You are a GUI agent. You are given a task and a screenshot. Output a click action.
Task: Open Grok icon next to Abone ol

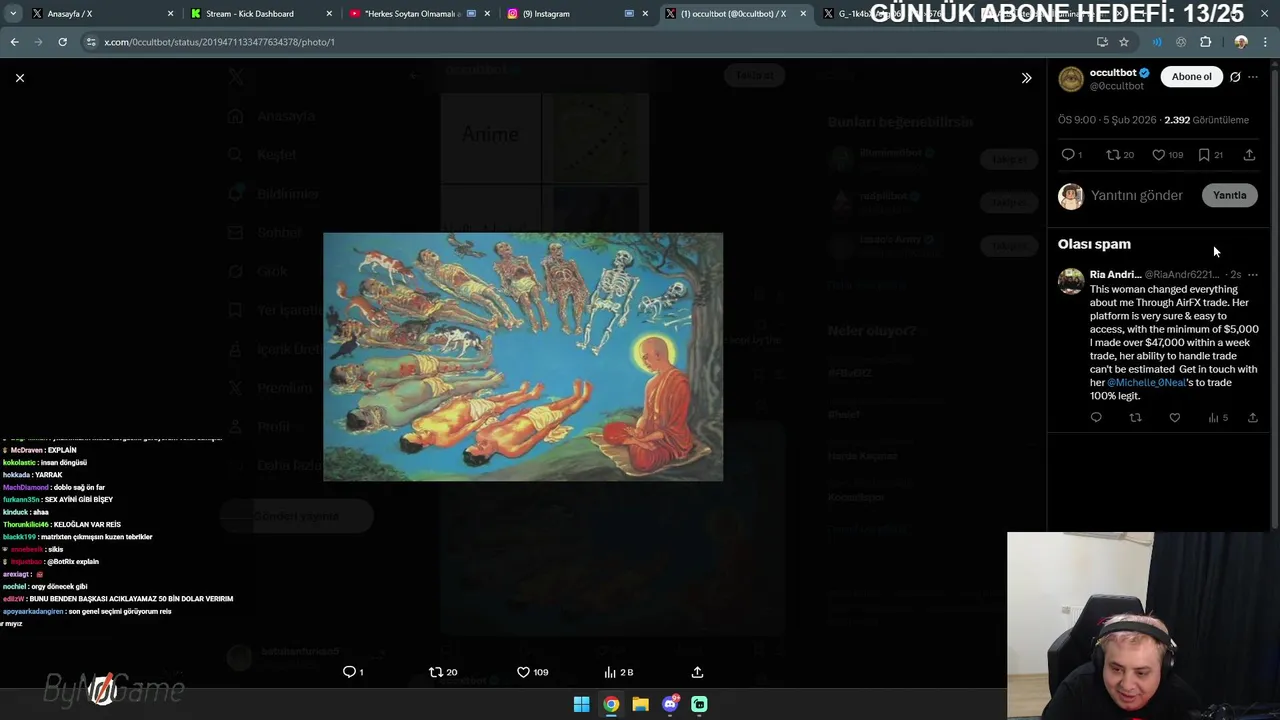1235,77
